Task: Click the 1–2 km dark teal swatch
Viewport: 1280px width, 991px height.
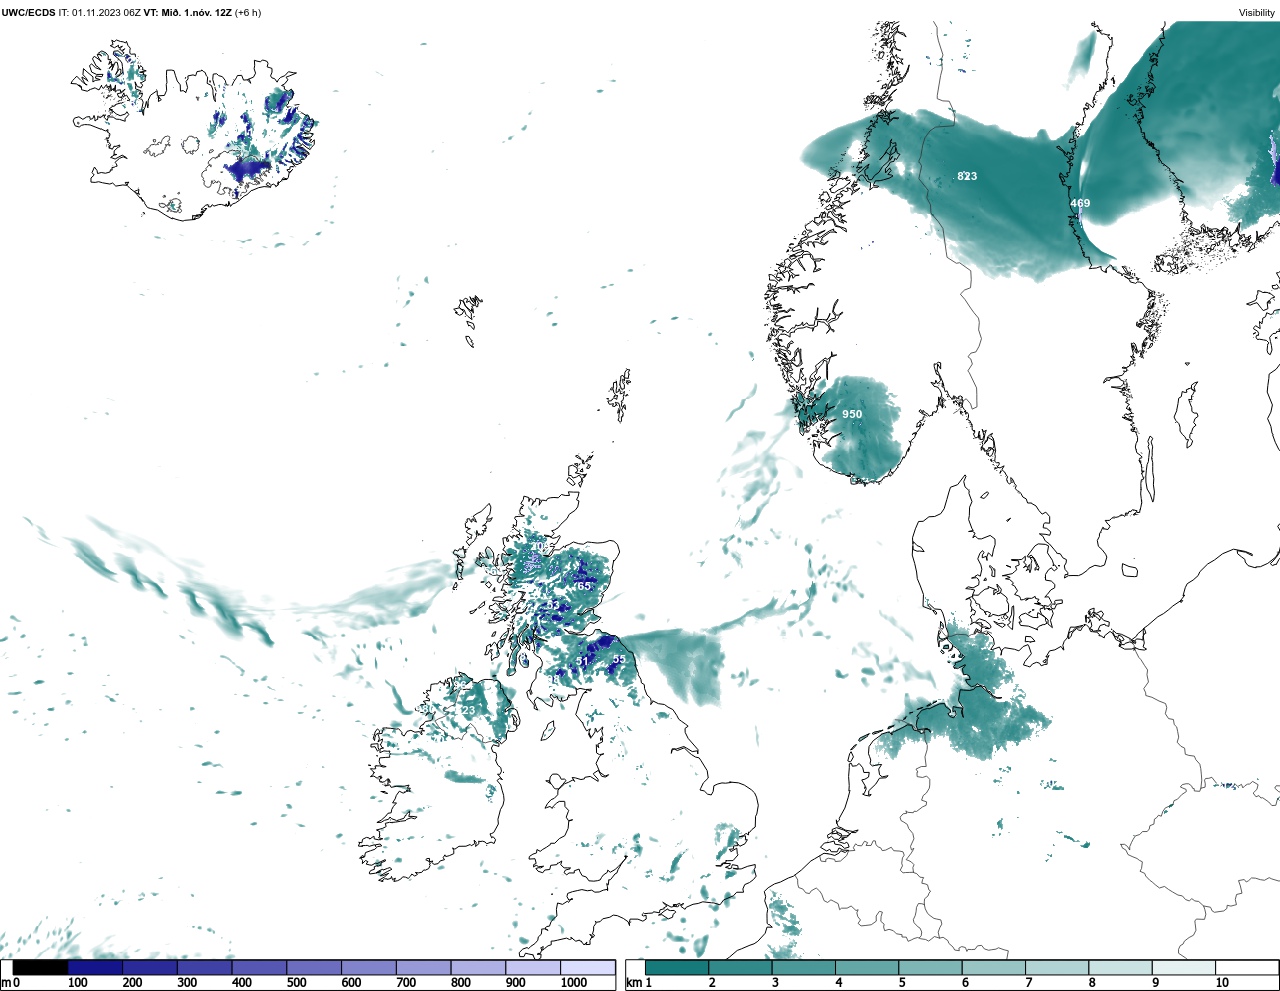Action: tap(677, 967)
